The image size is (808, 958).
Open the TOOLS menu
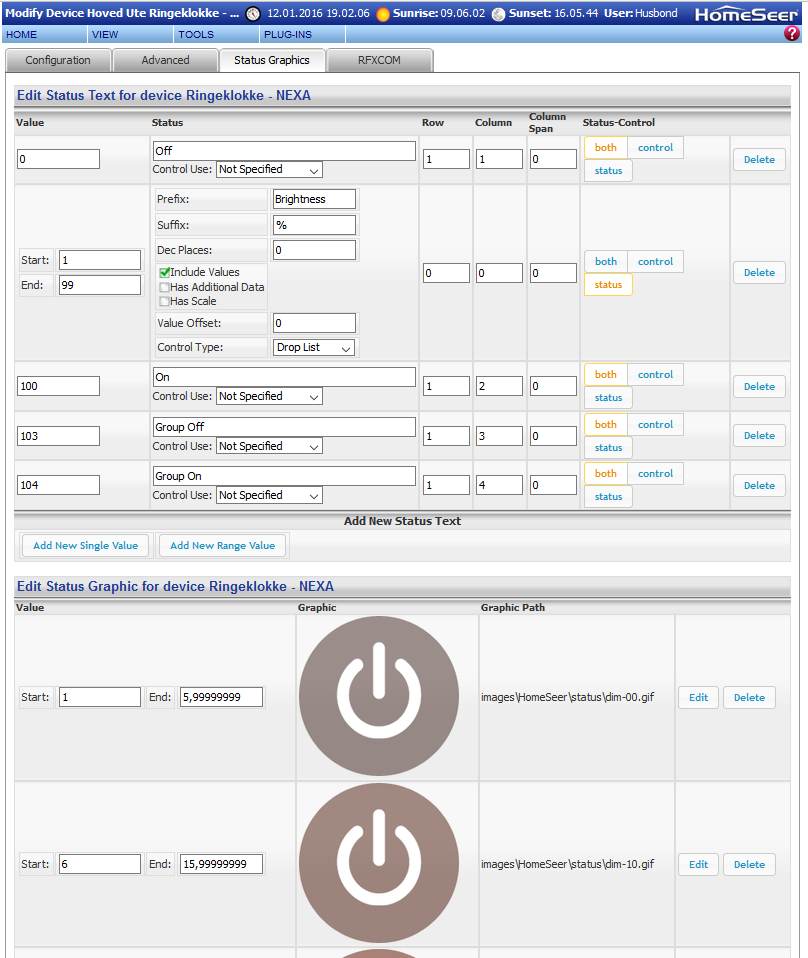[x=217, y=34]
